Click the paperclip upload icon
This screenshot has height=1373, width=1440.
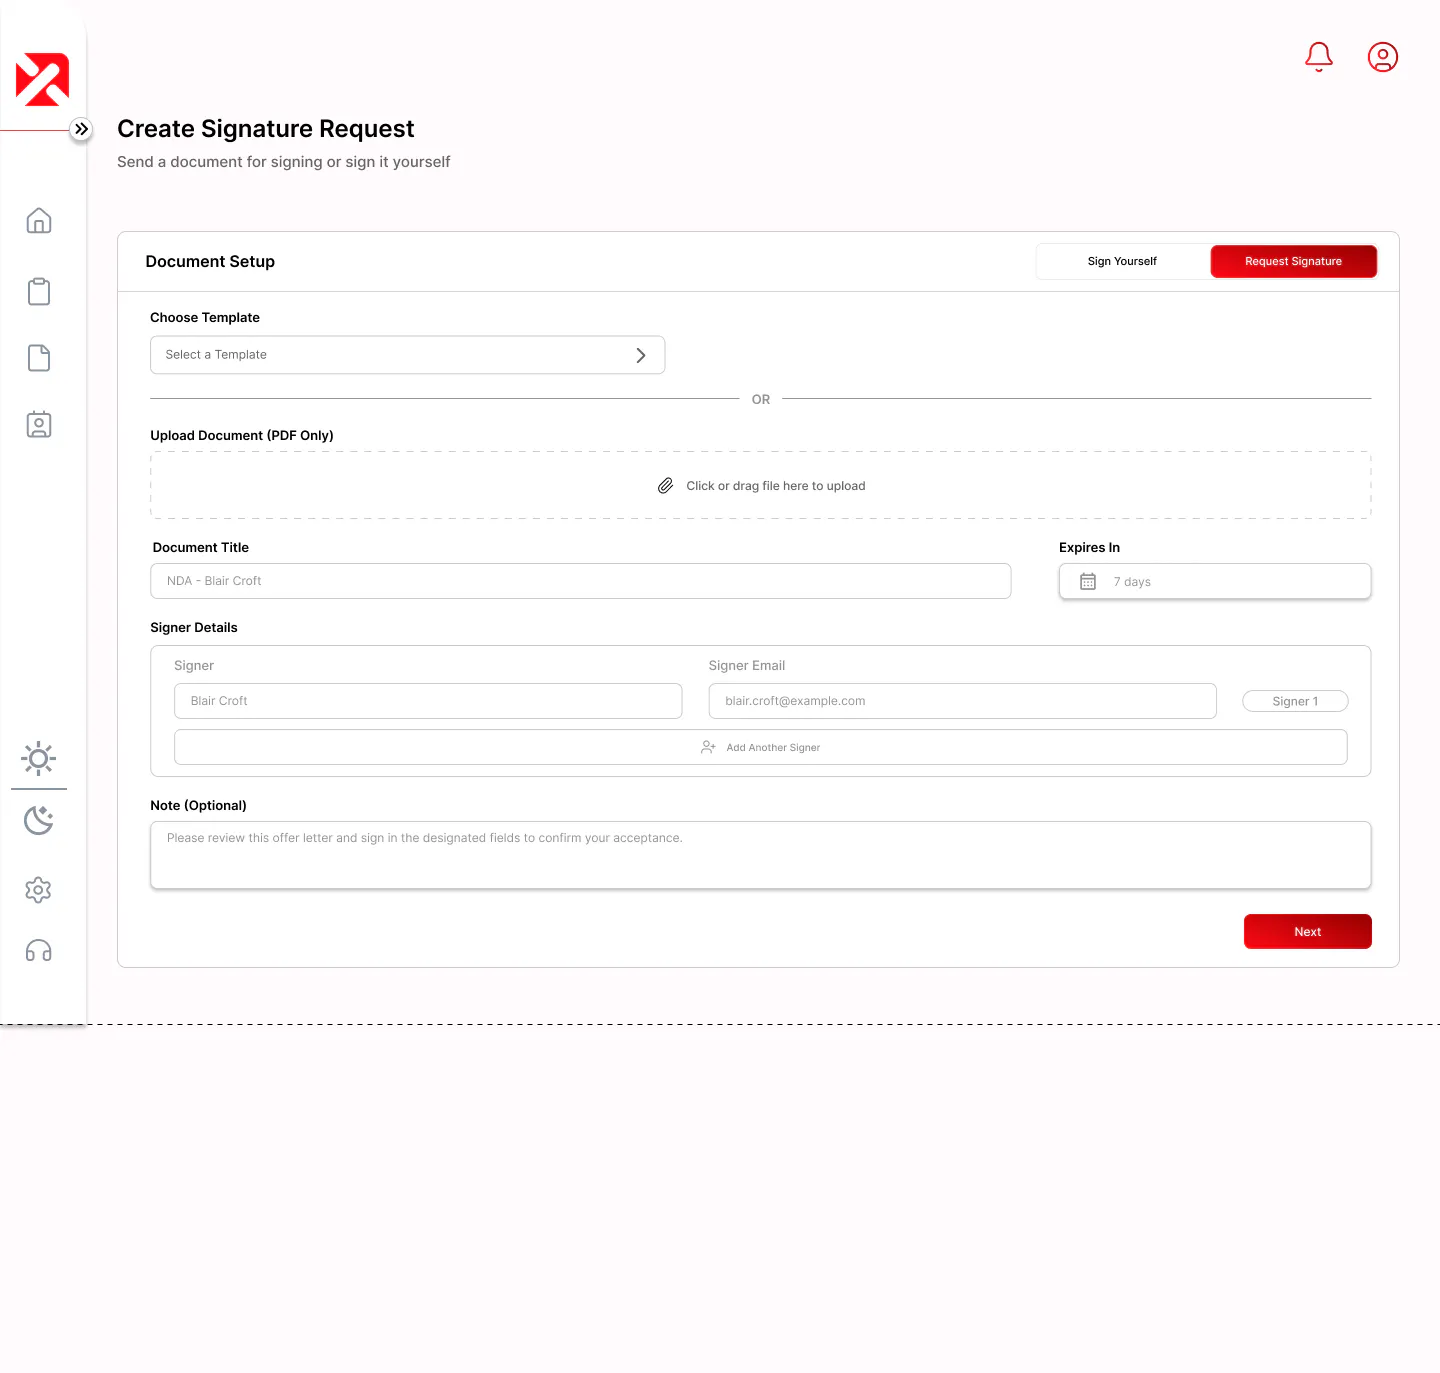665,486
